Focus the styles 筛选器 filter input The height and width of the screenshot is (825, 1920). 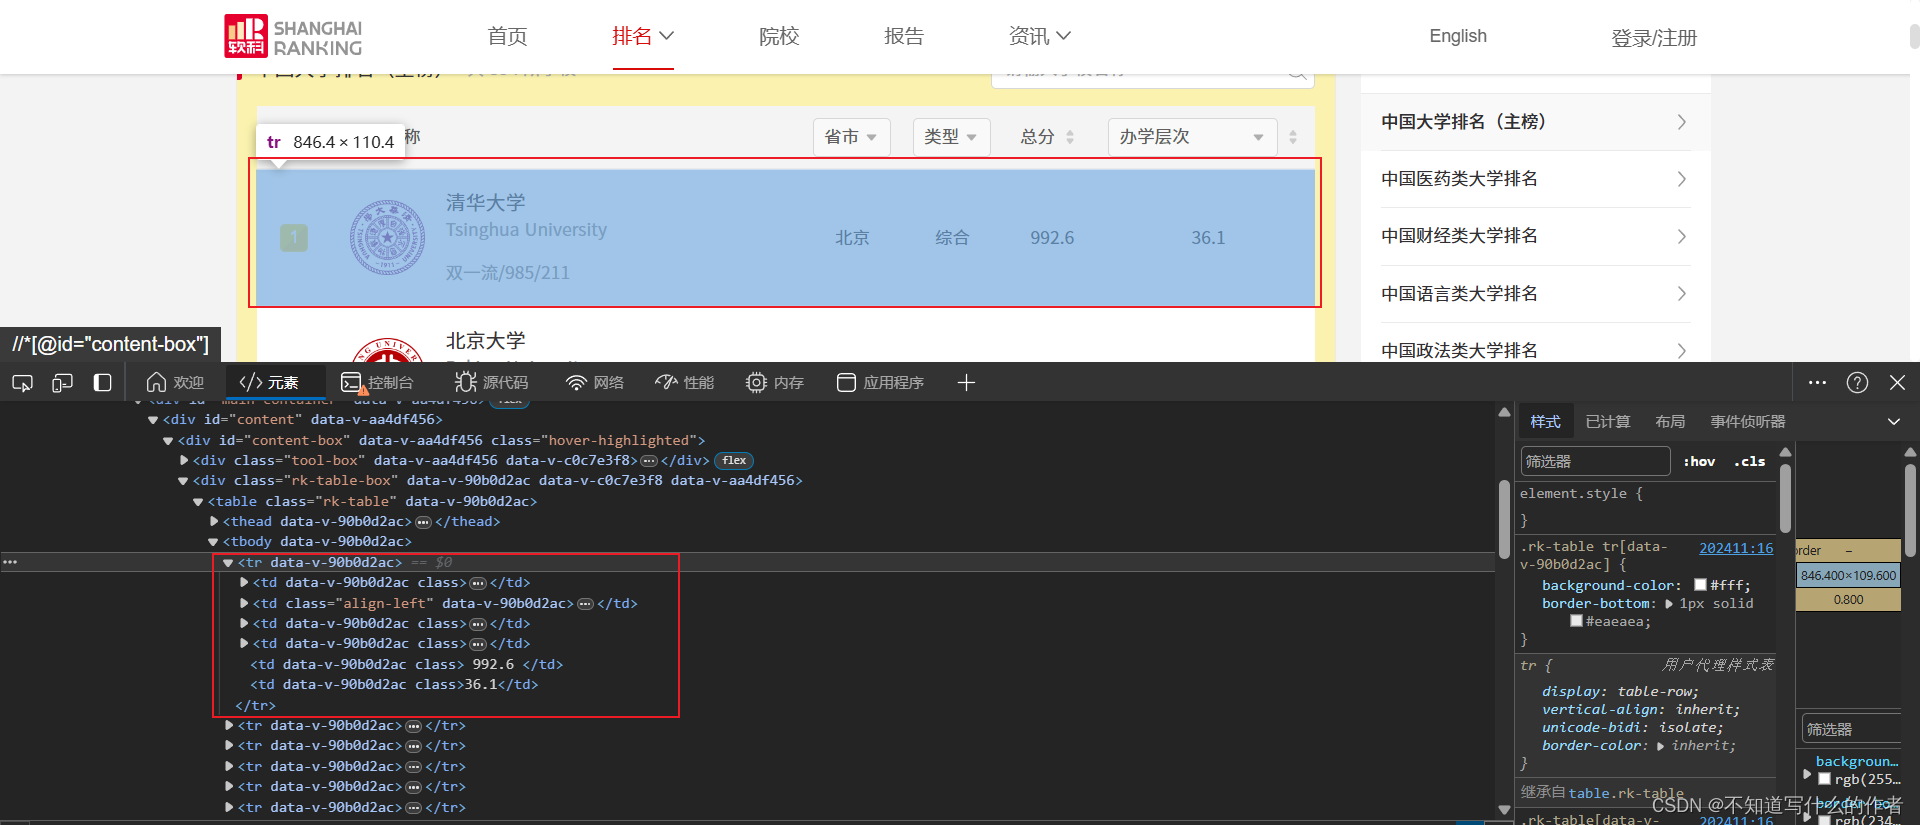(1595, 461)
